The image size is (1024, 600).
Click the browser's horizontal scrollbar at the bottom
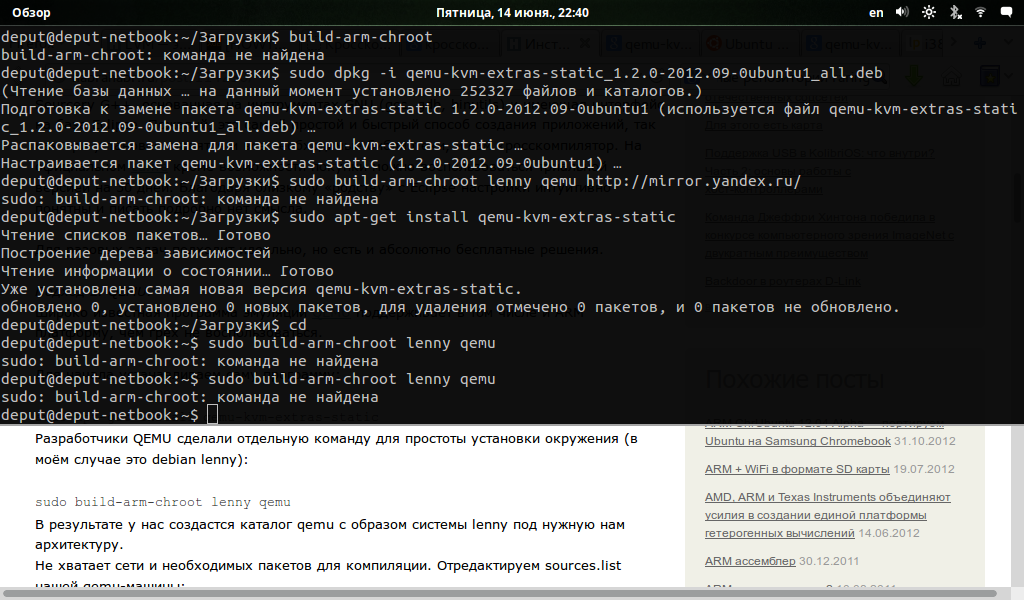[498, 594]
